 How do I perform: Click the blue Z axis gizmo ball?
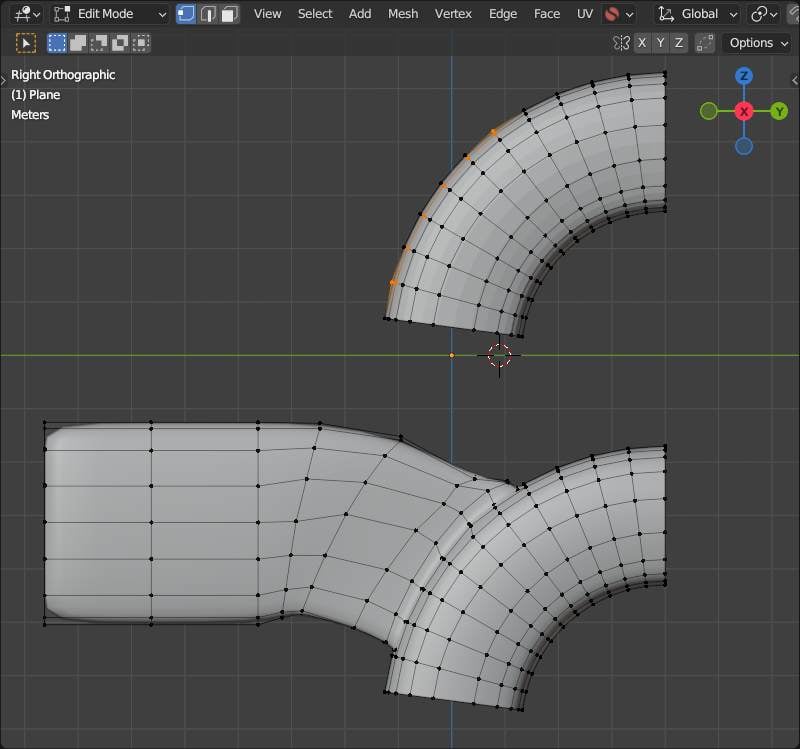[x=744, y=77]
